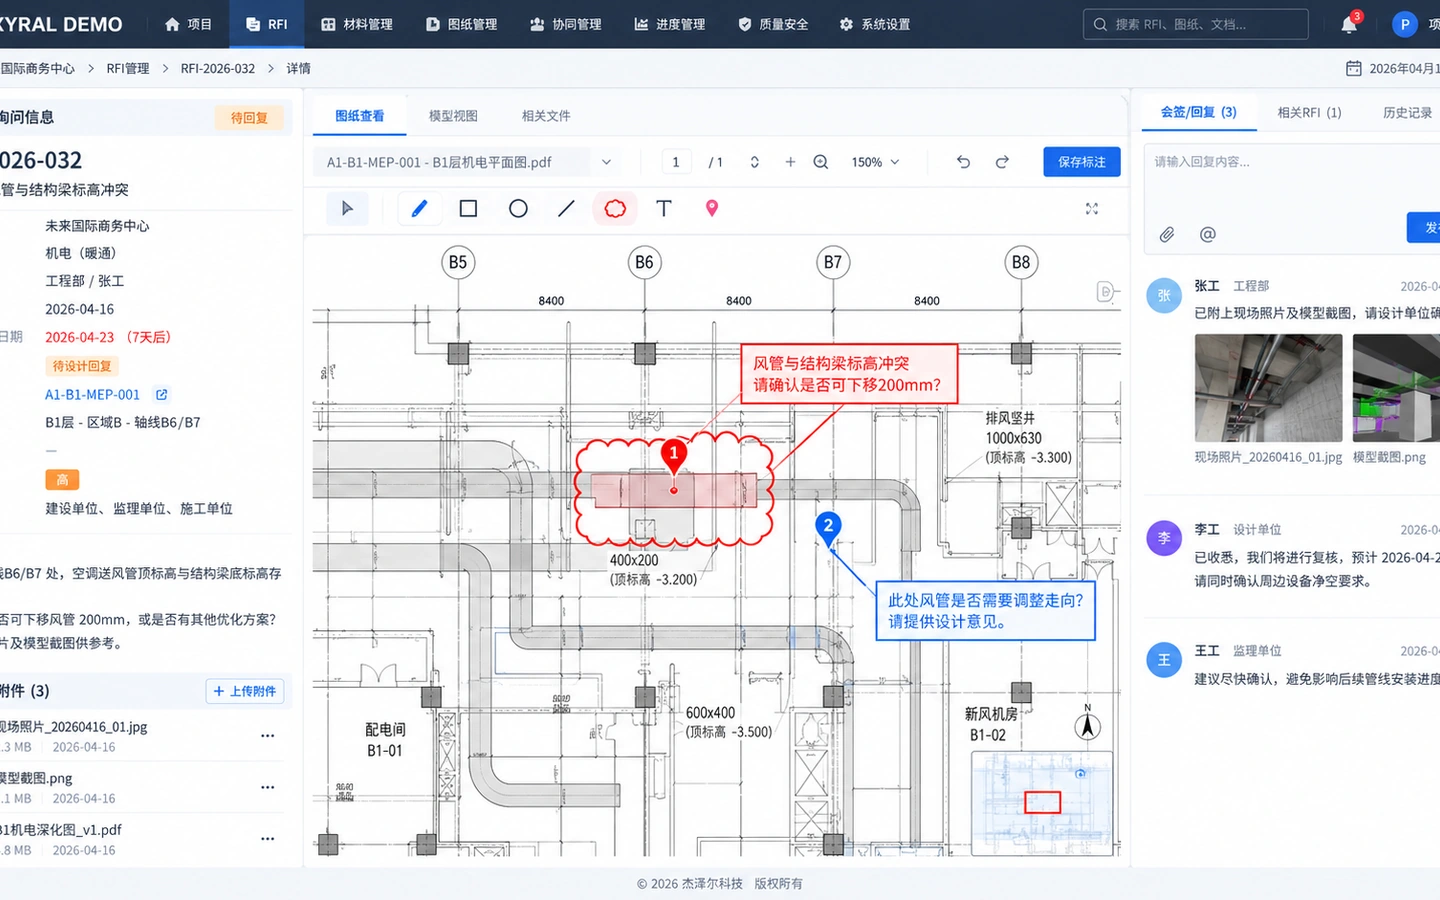The height and width of the screenshot is (900, 1440).
Task: Click the global search field
Action: pyautogui.click(x=1196, y=24)
